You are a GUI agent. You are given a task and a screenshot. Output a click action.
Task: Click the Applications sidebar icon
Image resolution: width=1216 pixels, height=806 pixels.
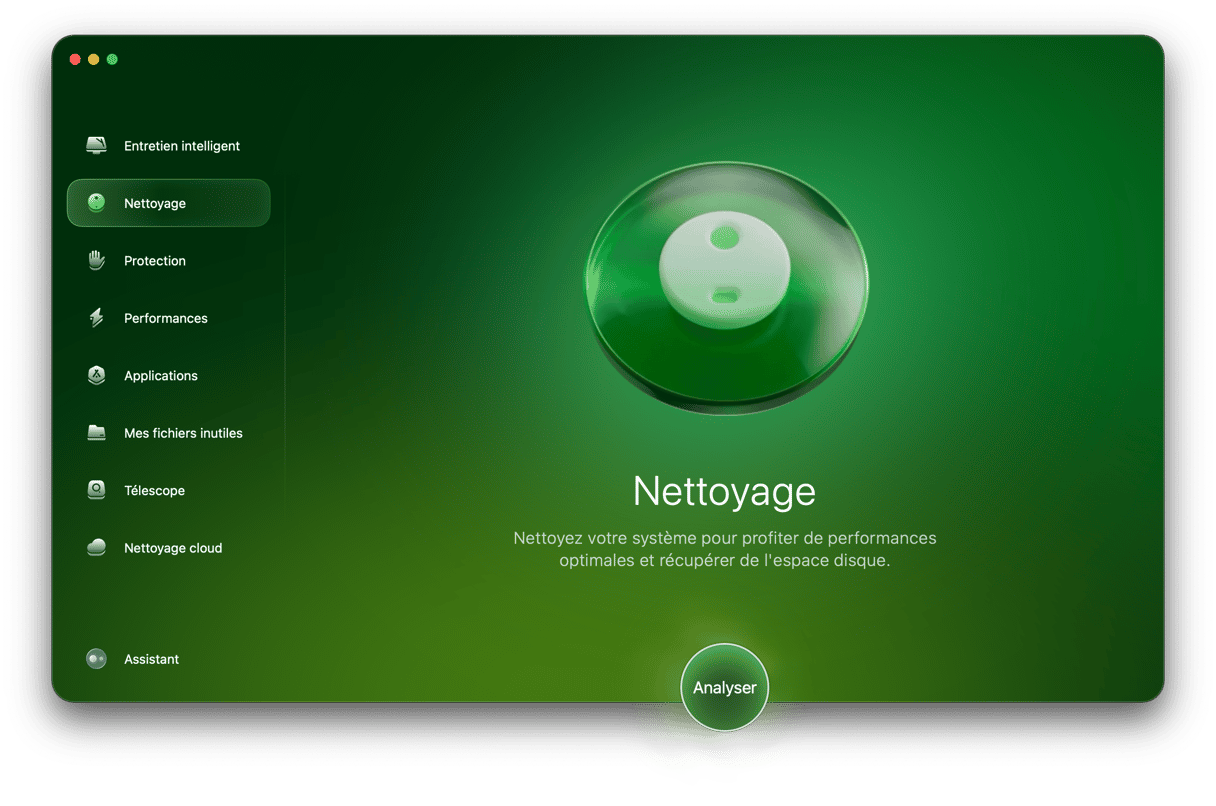tap(96, 376)
